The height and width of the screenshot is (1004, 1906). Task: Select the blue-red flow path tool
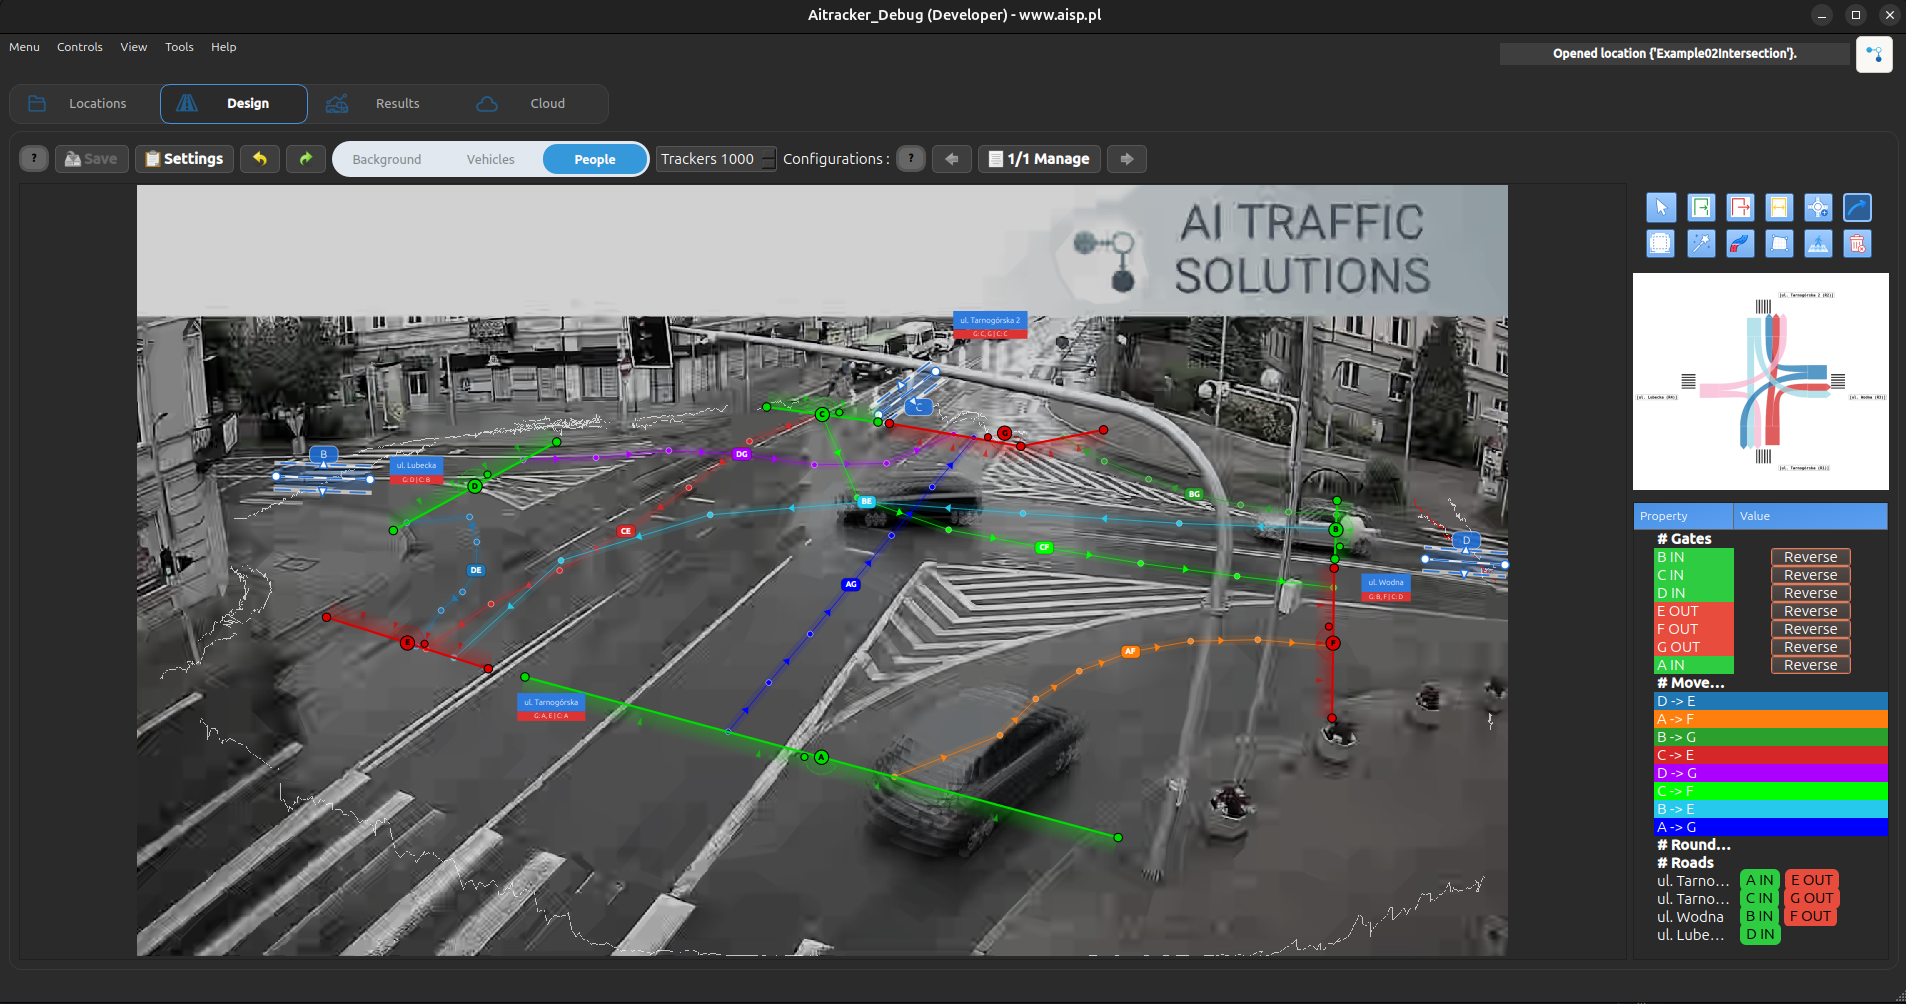click(x=1740, y=243)
